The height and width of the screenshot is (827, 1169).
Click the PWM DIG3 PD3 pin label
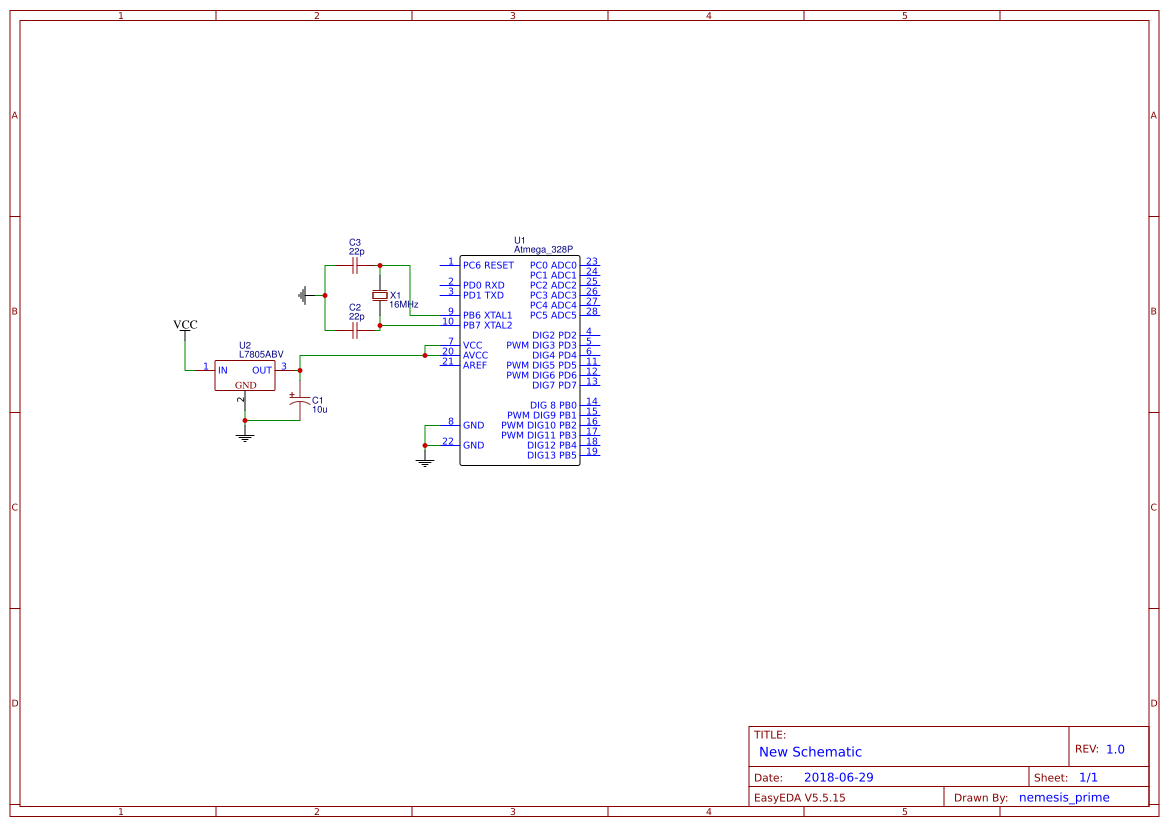click(x=542, y=345)
